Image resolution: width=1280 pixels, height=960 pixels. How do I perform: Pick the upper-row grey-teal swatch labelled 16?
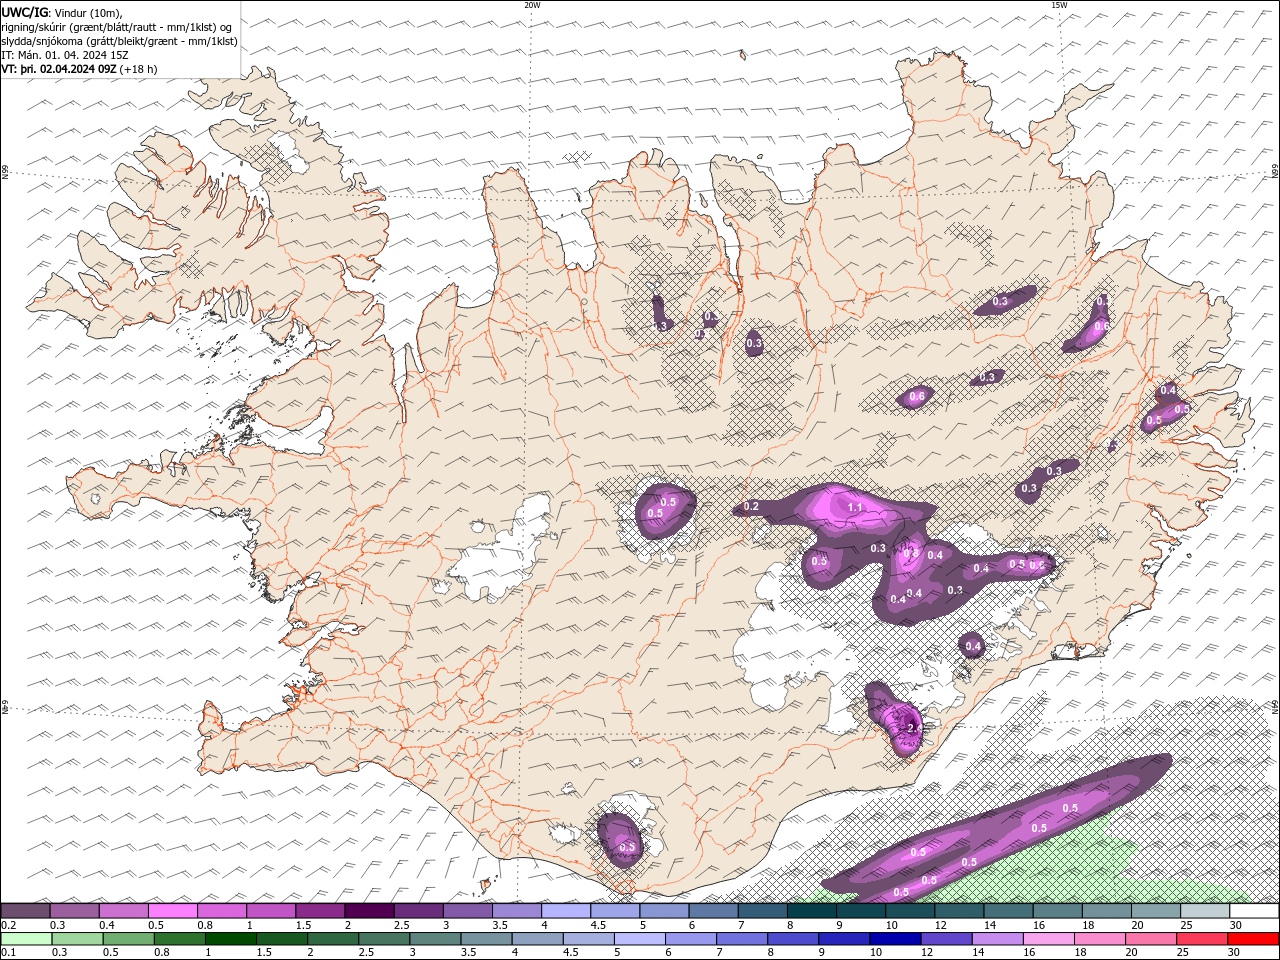click(x=1058, y=911)
